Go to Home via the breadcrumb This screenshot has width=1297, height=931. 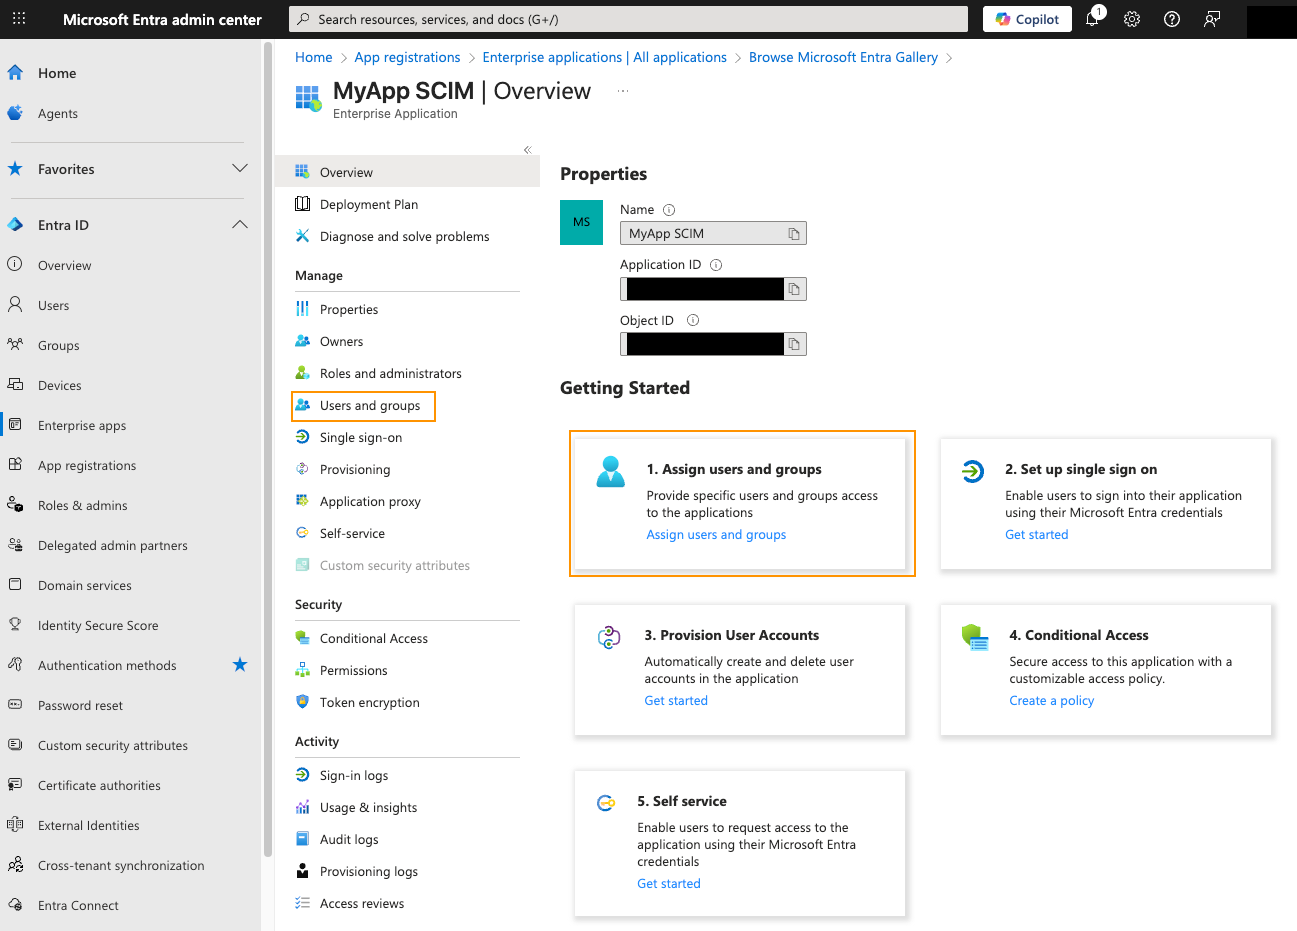coord(313,57)
